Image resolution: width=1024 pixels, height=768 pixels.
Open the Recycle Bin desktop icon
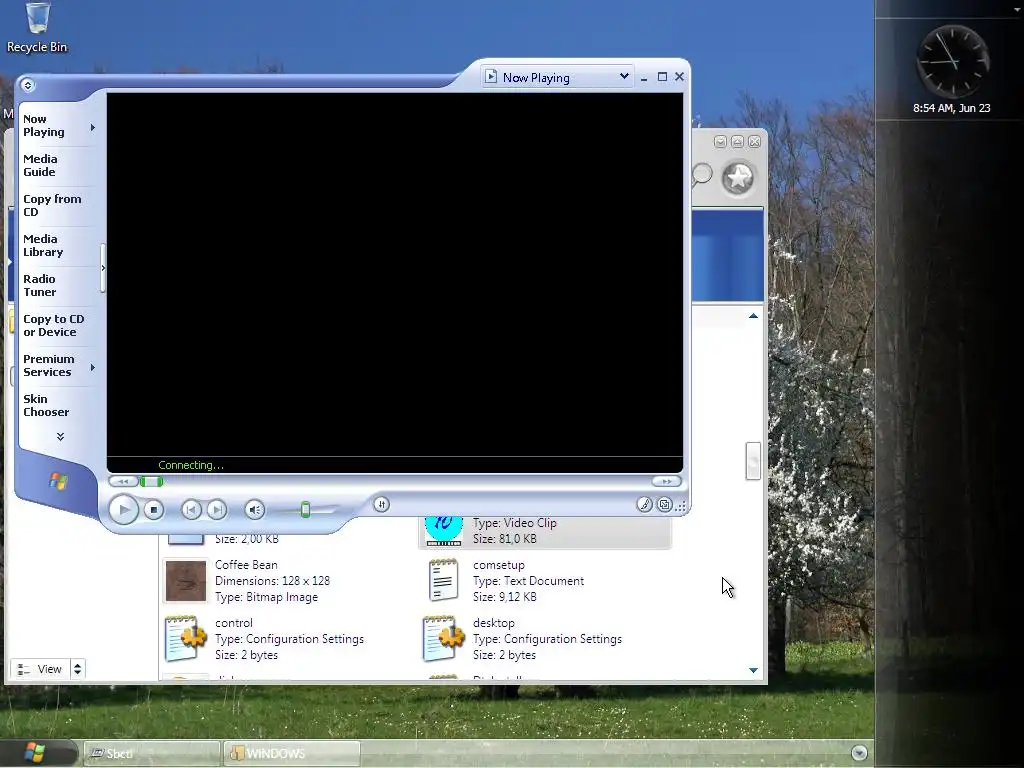point(37,27)
